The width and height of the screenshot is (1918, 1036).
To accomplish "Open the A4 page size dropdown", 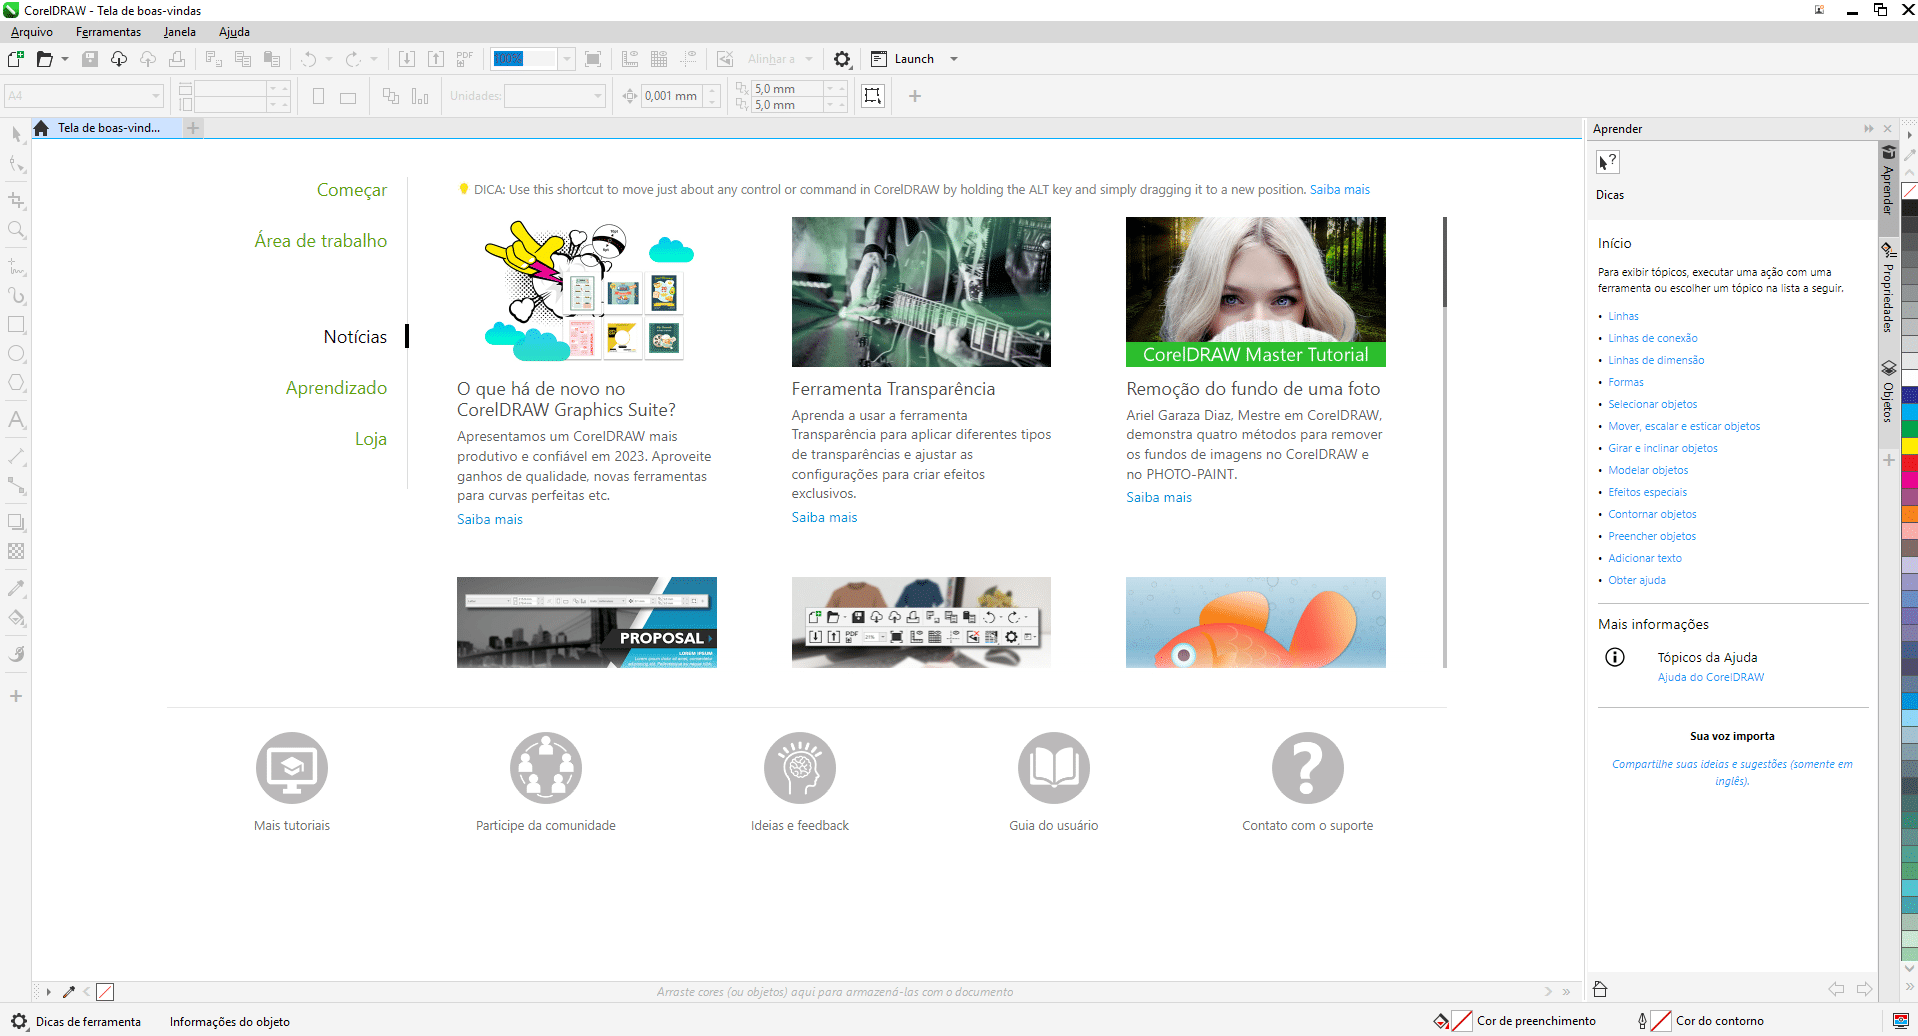I will pyautogui.click(x=156, y=96).
